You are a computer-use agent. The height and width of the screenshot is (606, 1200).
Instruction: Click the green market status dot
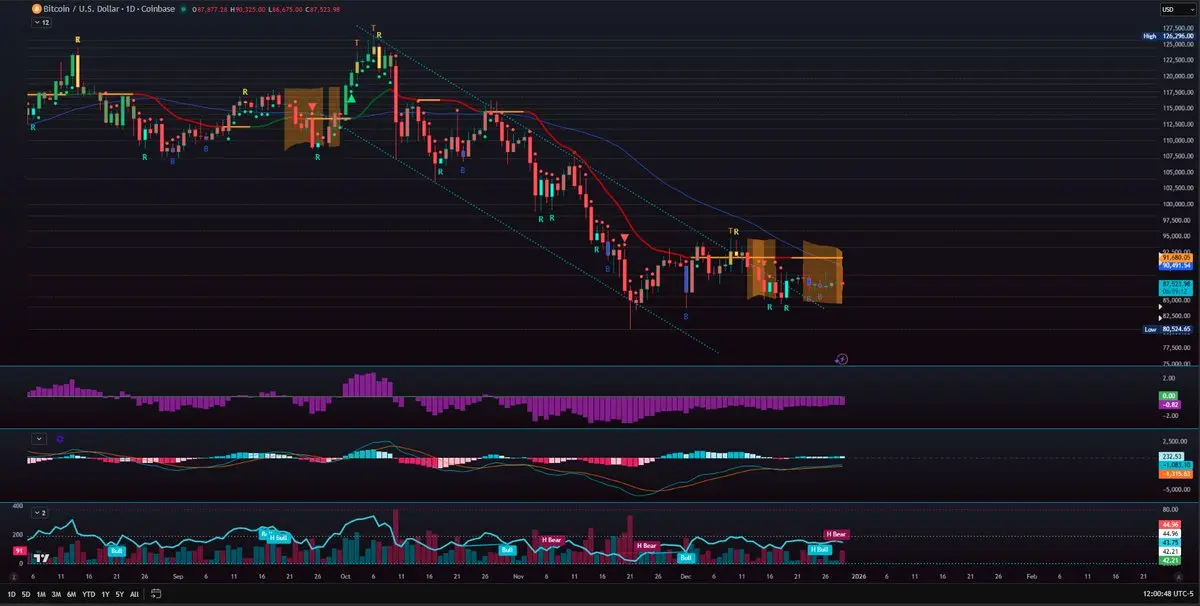tap(183, 9)
